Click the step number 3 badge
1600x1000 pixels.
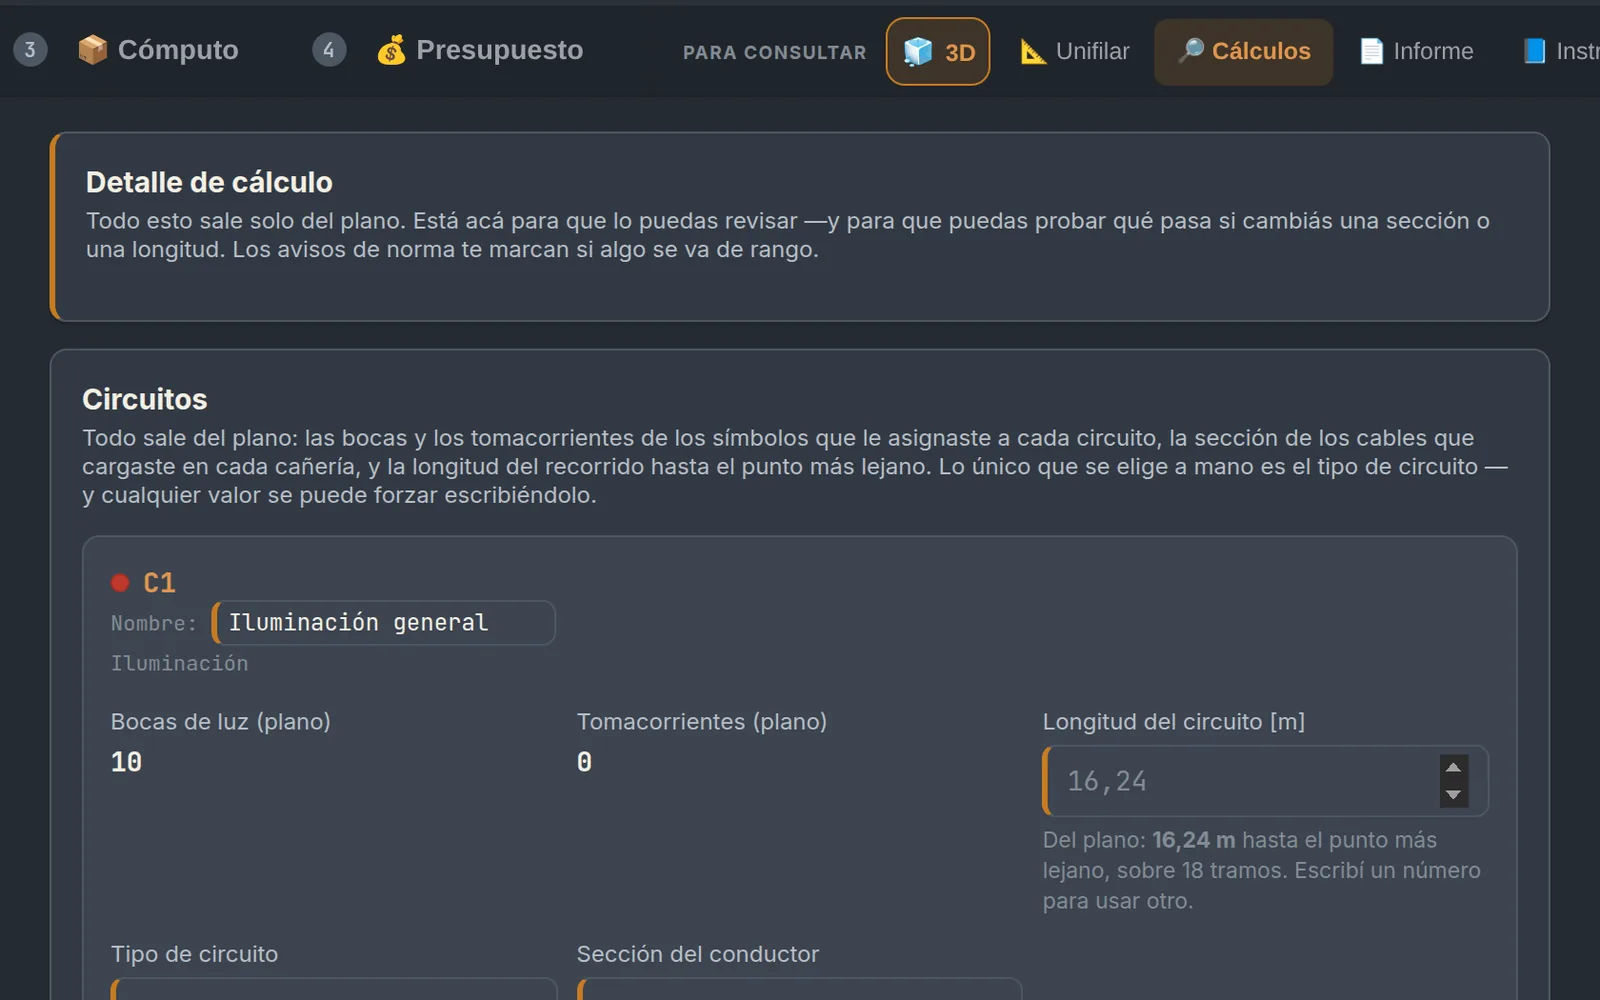pyautogui.click(x=30, y=50)
